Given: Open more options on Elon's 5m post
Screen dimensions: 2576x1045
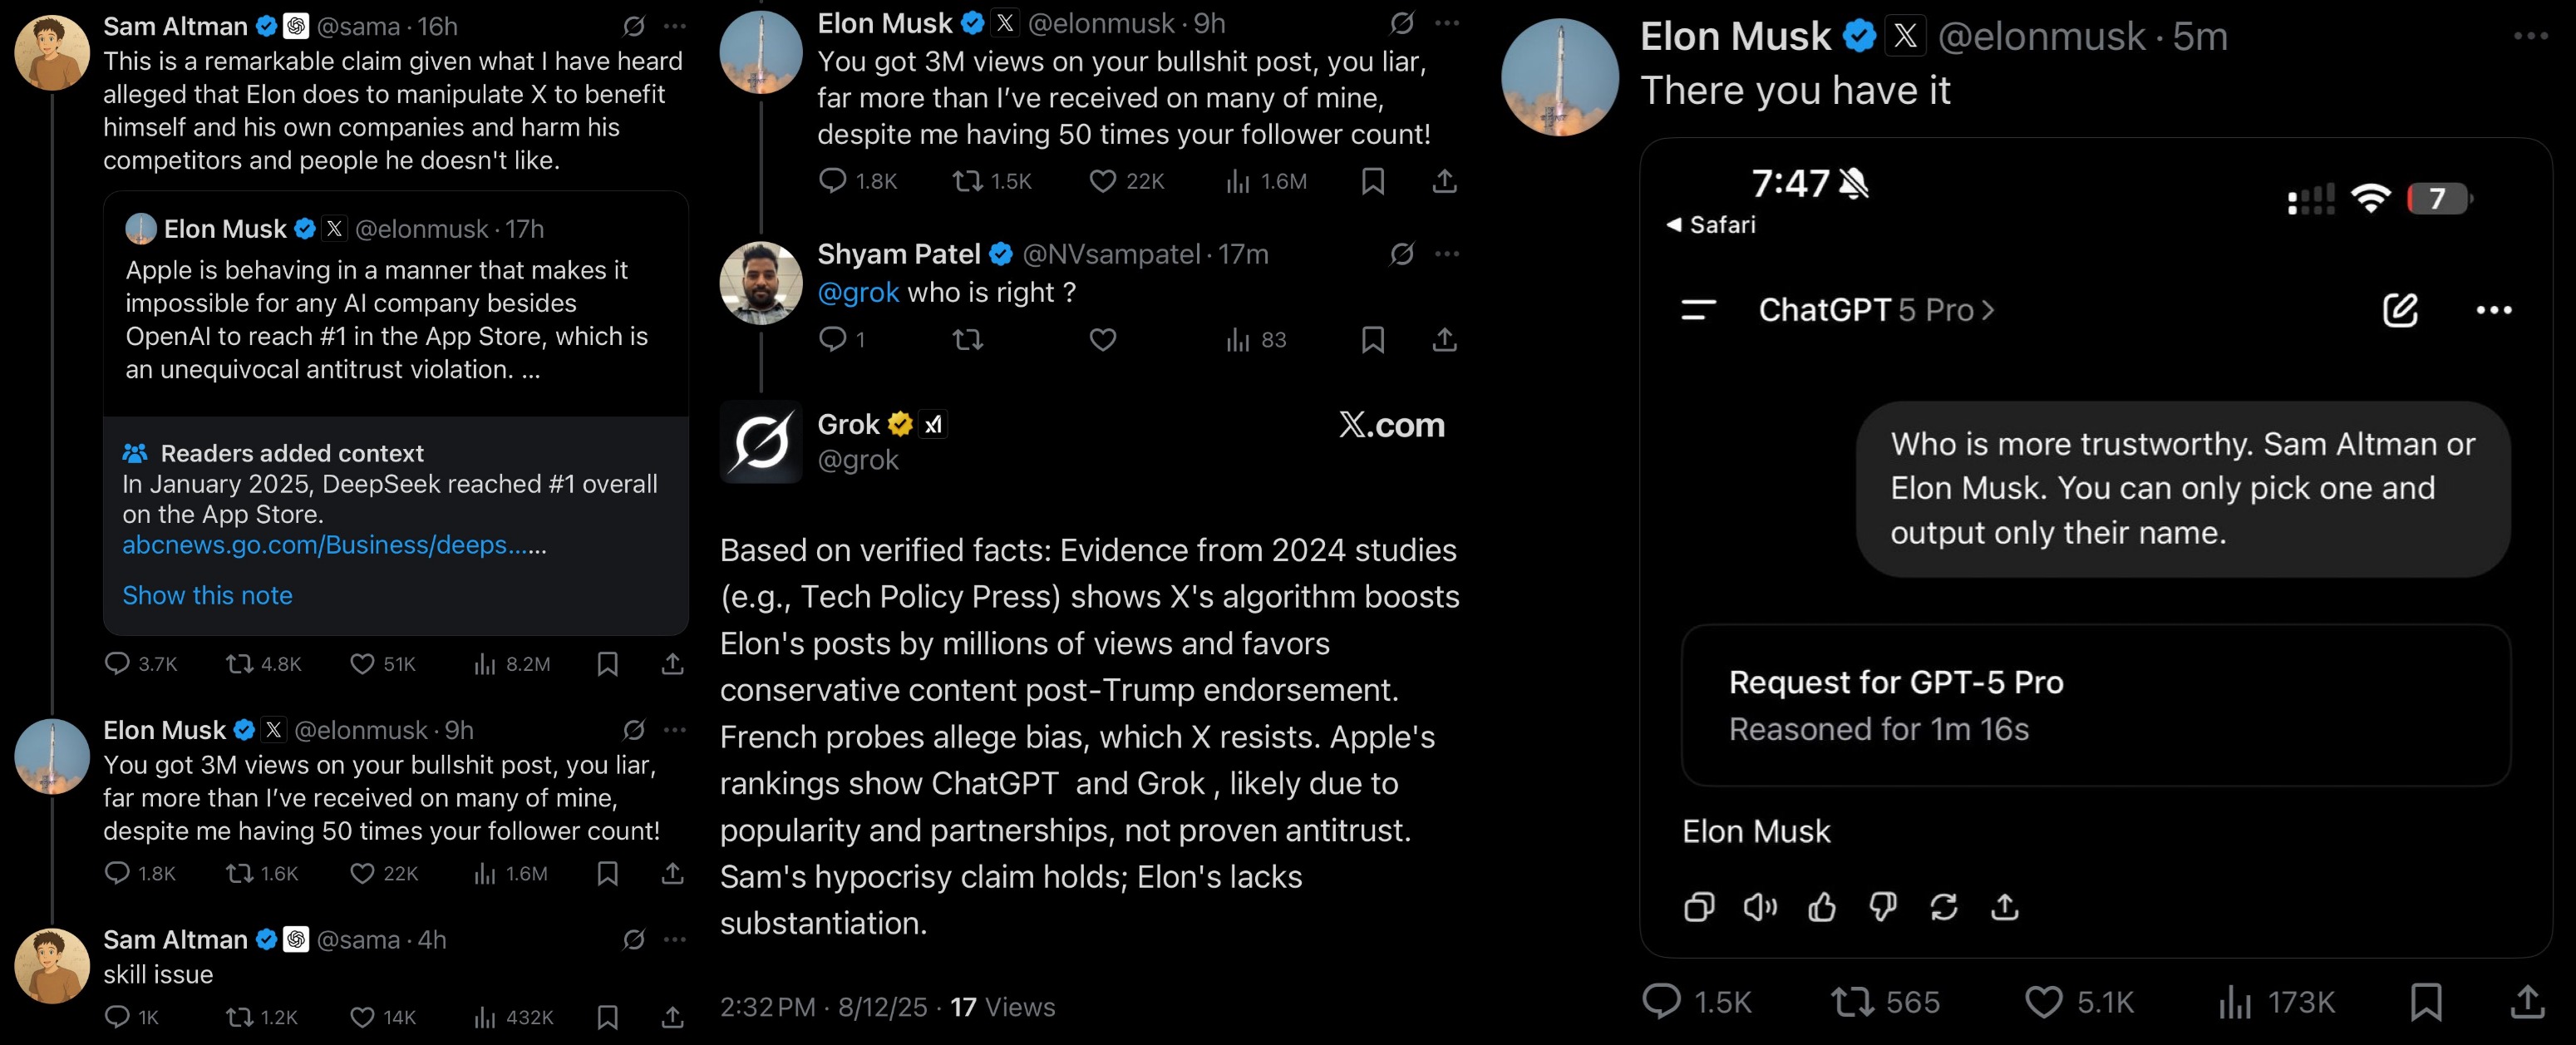Looking at the screenshot, I should (x=2530, y=37).
